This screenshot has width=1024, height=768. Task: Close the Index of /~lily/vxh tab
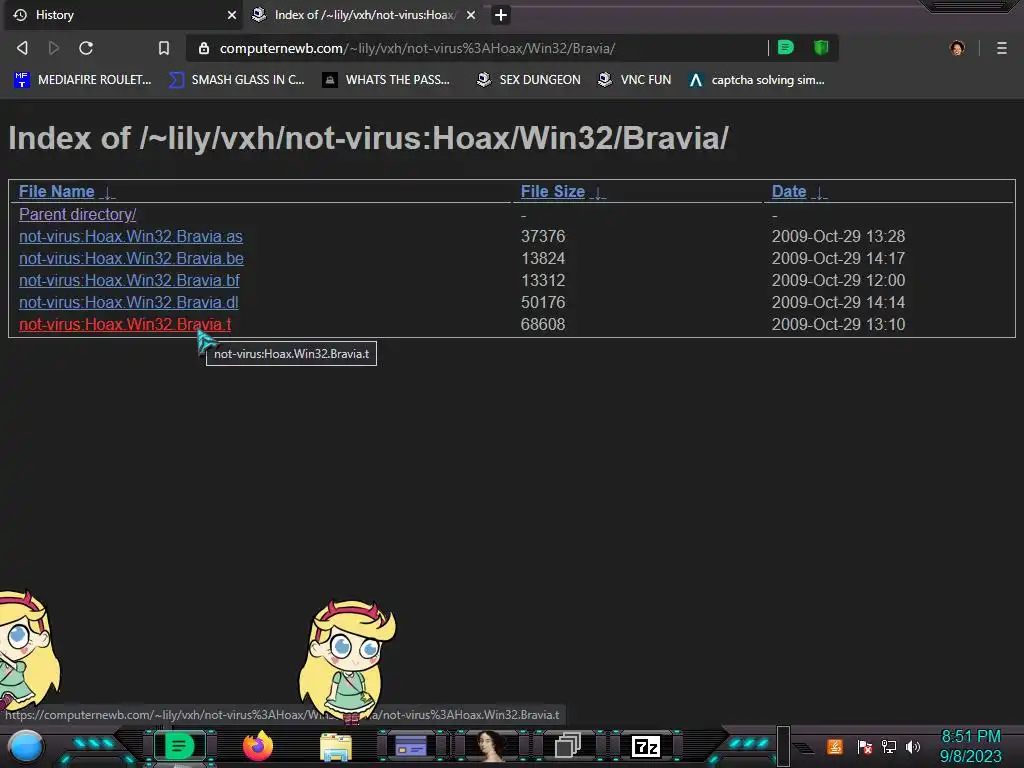471,15
